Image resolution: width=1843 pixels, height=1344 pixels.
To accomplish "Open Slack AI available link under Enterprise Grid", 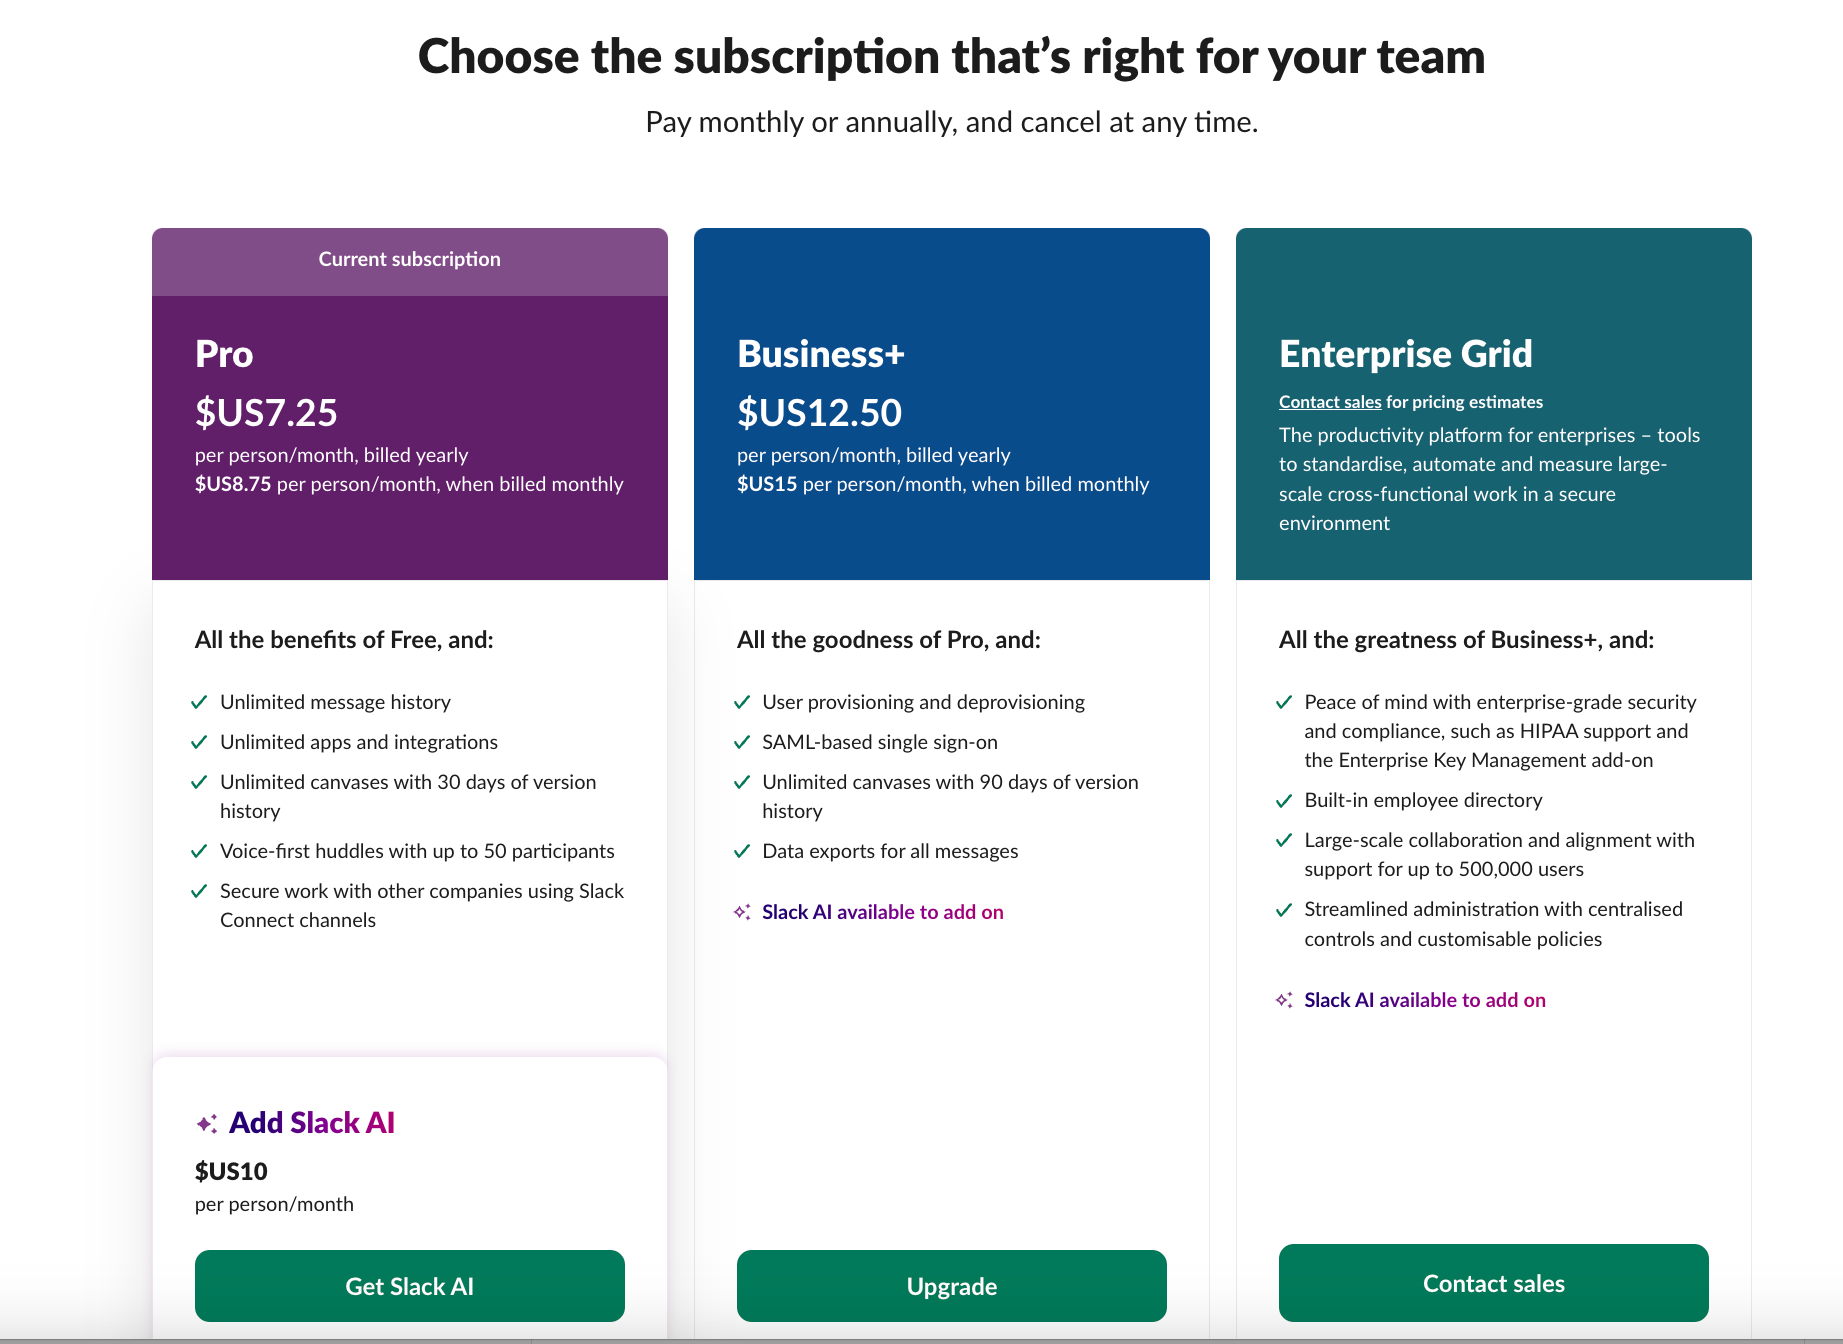I will (1424, 1000).
